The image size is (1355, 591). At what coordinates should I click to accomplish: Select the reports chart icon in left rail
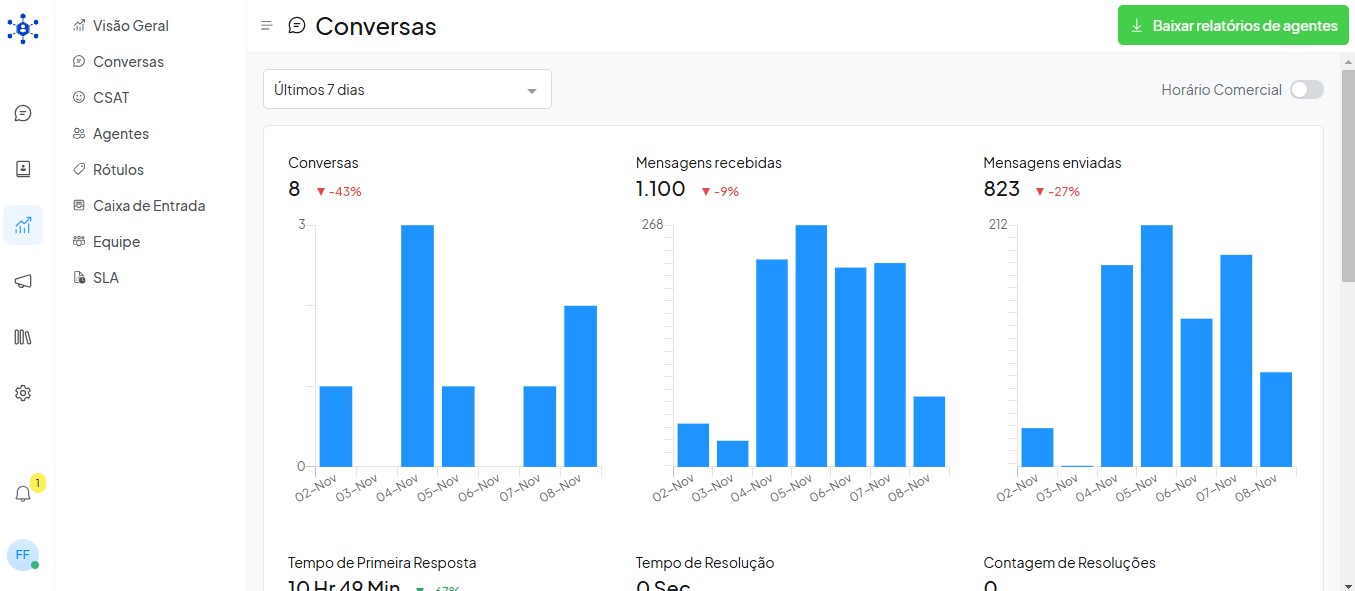coord(23,225)
